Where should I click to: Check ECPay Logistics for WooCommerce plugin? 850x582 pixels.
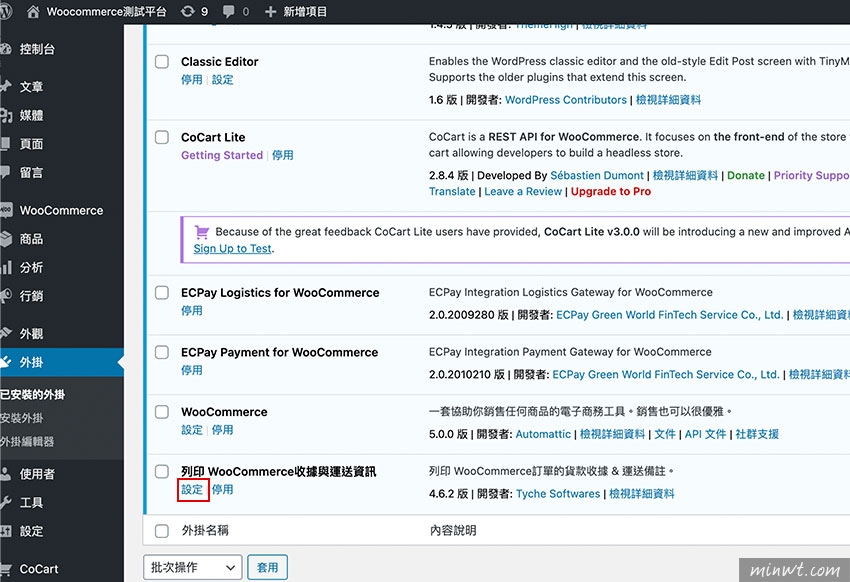(x=162, y=293)
